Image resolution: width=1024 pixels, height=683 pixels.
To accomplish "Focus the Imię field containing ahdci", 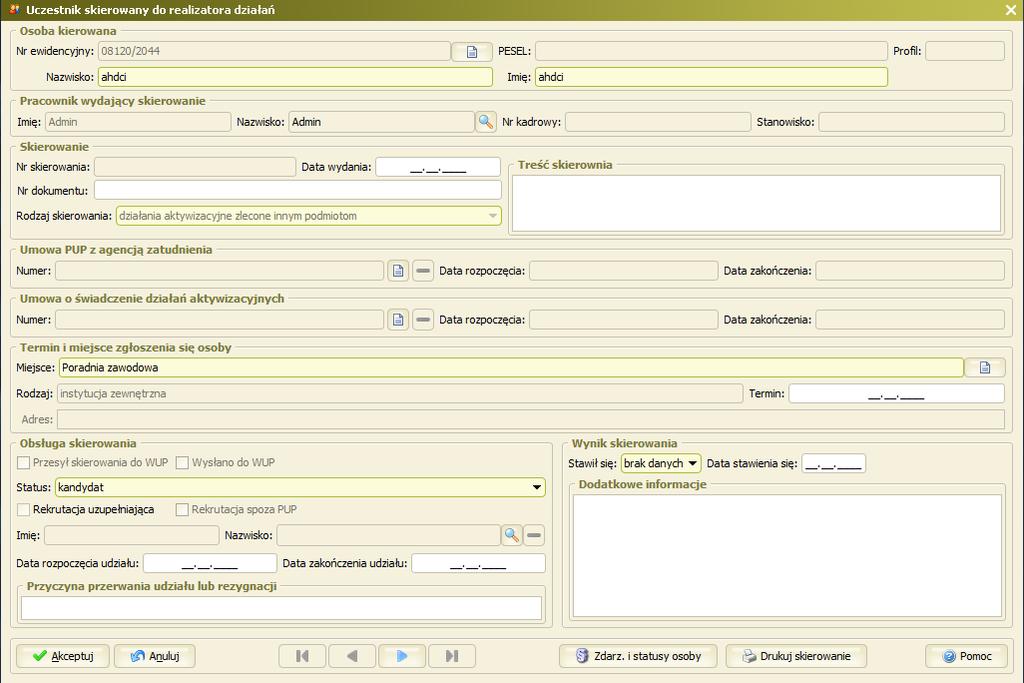I will pyautogui.click(x=711, y=77).
